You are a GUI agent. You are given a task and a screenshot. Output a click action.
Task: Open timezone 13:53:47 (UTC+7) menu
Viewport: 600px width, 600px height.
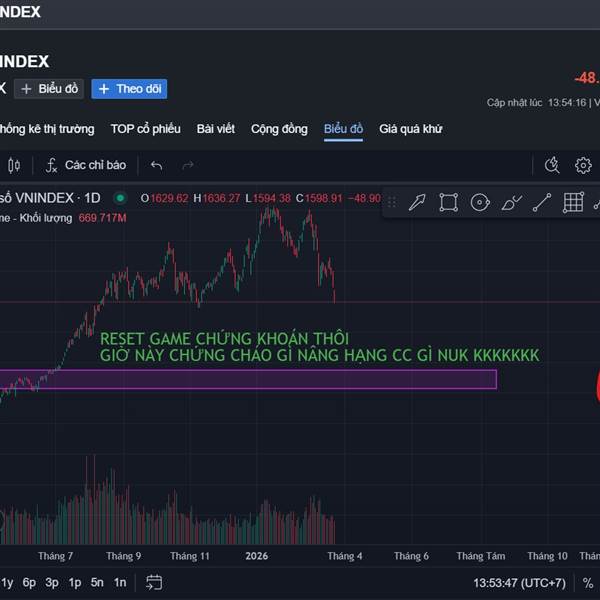[x=519, y=583]
